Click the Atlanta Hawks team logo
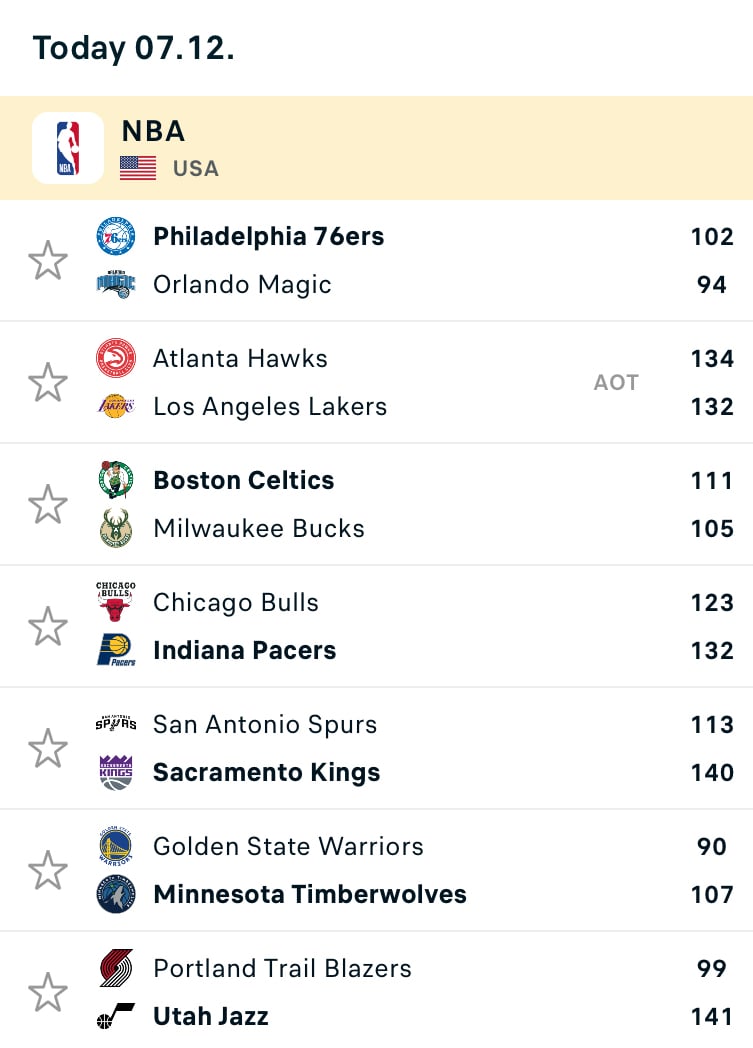753x1048 pixels. click(116, 358)
